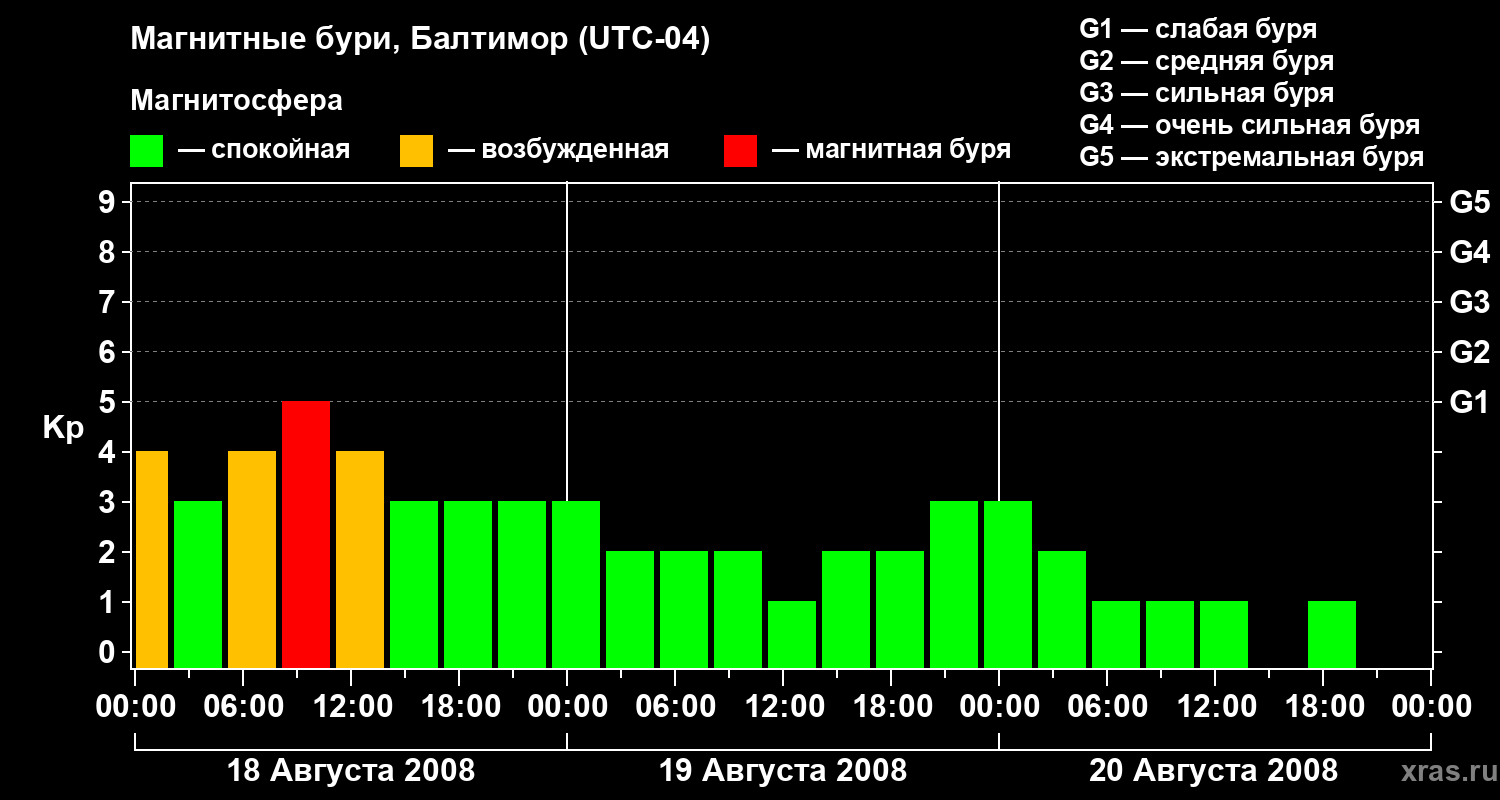1500x800 pixels.
Task: Click 'G4 — очень сильная буря' legend line
Action: pos(1249,125)
